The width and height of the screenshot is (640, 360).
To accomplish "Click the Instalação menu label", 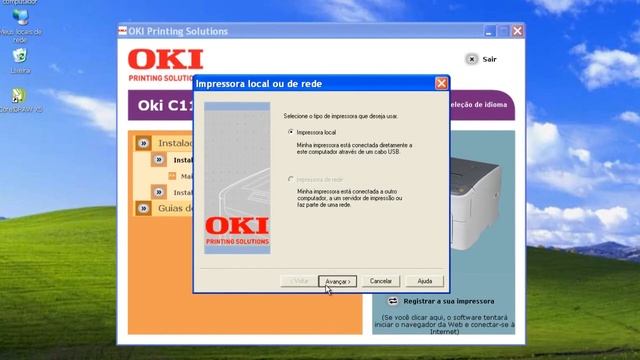I will click(x=176, y=143).
